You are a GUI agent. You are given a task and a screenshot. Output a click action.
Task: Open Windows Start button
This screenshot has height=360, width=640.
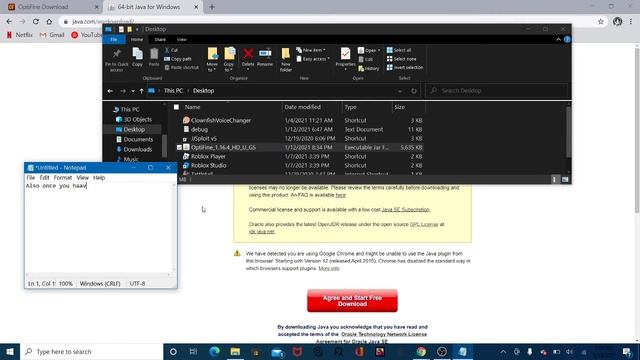tap(10, 352)
